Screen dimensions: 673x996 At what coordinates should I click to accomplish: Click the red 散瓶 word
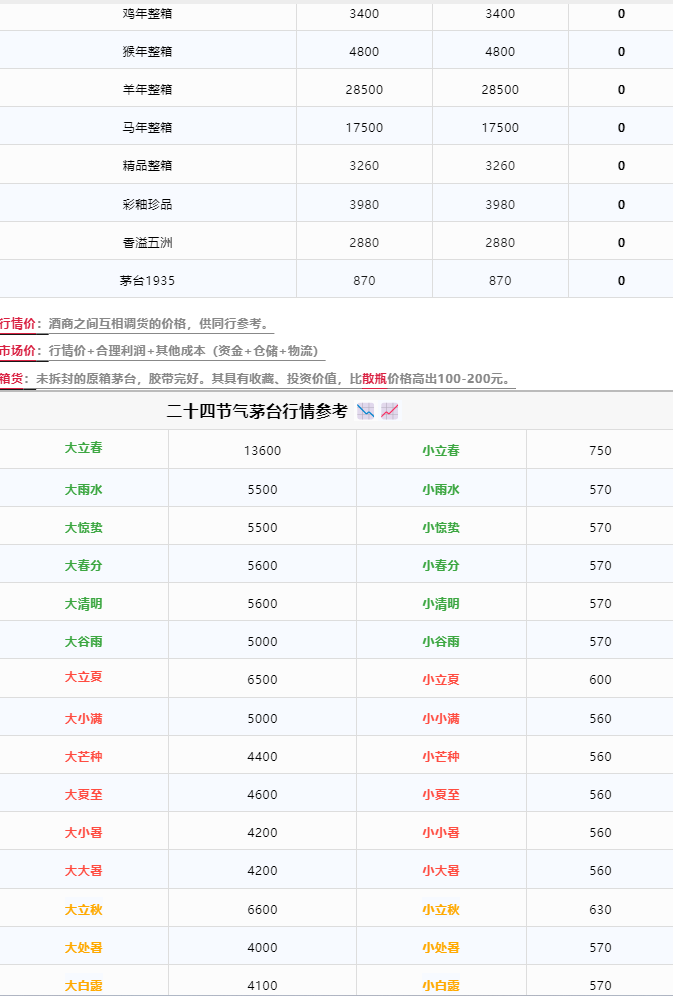(375, 379)
